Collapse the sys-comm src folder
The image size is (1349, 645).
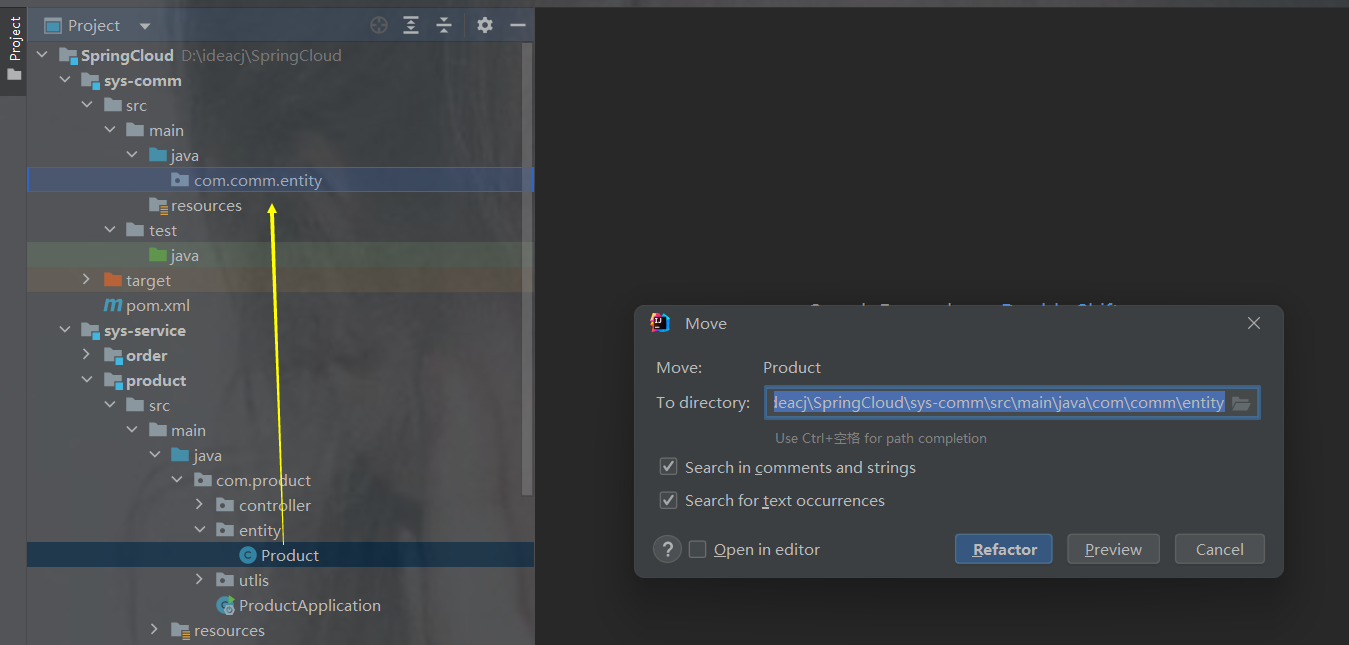point(88,106)
